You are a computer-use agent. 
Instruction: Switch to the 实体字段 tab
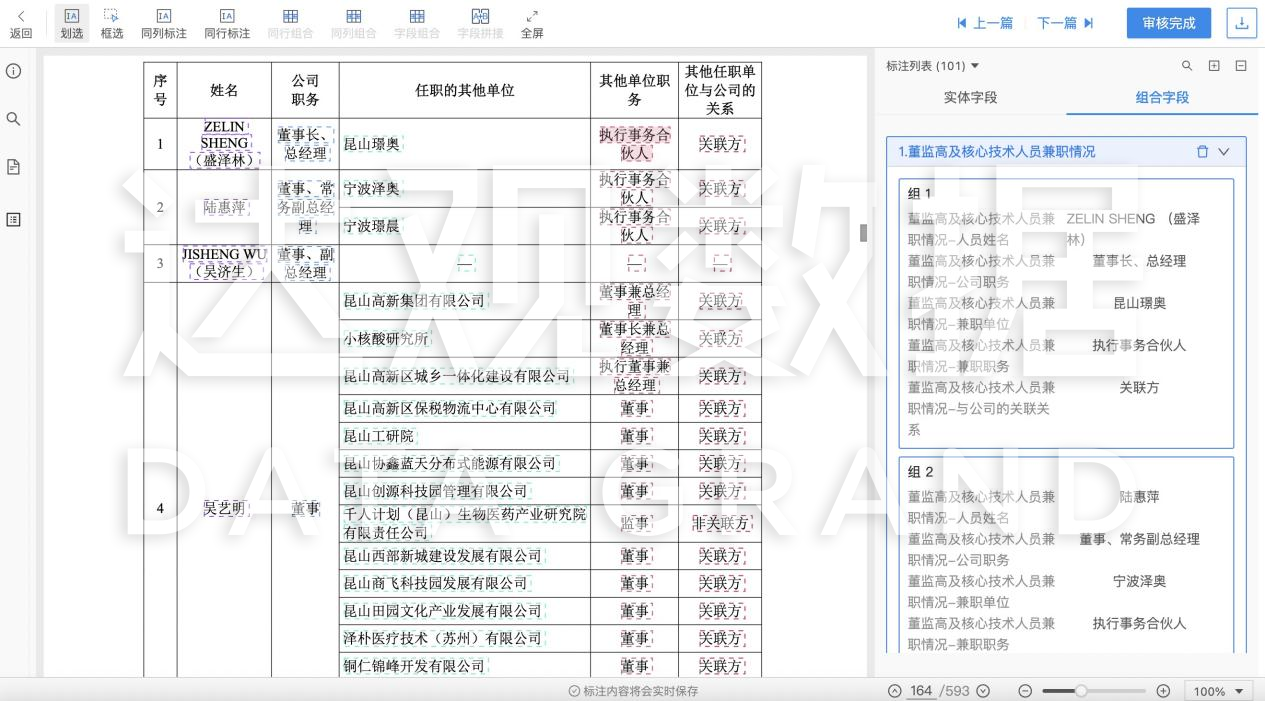[x=970, y=97]
